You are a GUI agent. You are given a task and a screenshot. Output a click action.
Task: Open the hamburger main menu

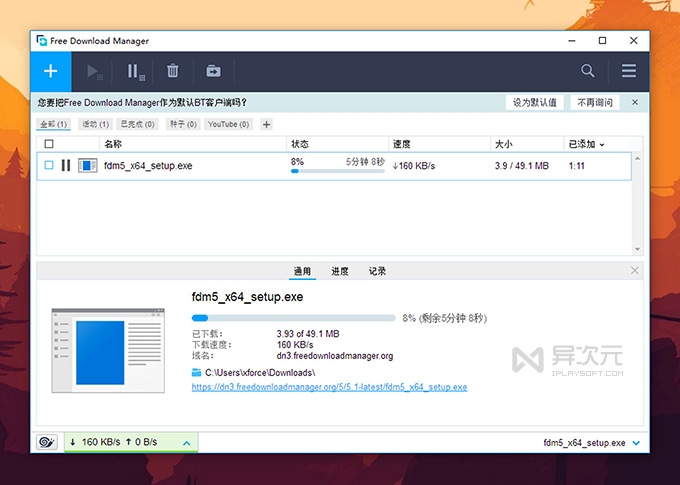tap(629, 71)
